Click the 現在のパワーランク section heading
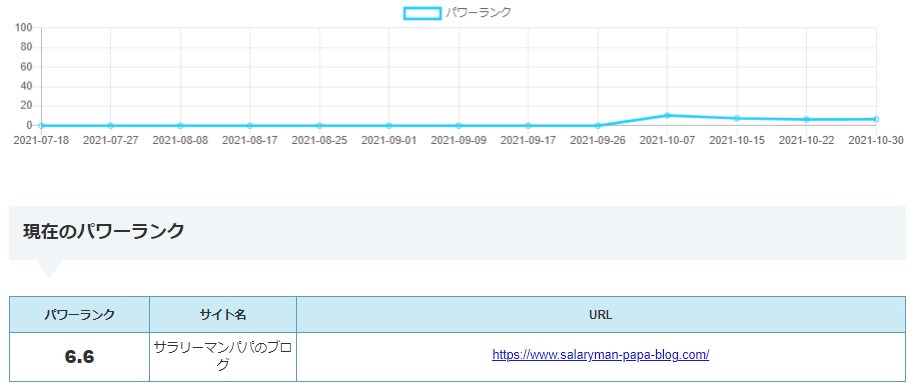Image resolution: width=912 pixels, height=389 pixels. click(x=104, y=231)
